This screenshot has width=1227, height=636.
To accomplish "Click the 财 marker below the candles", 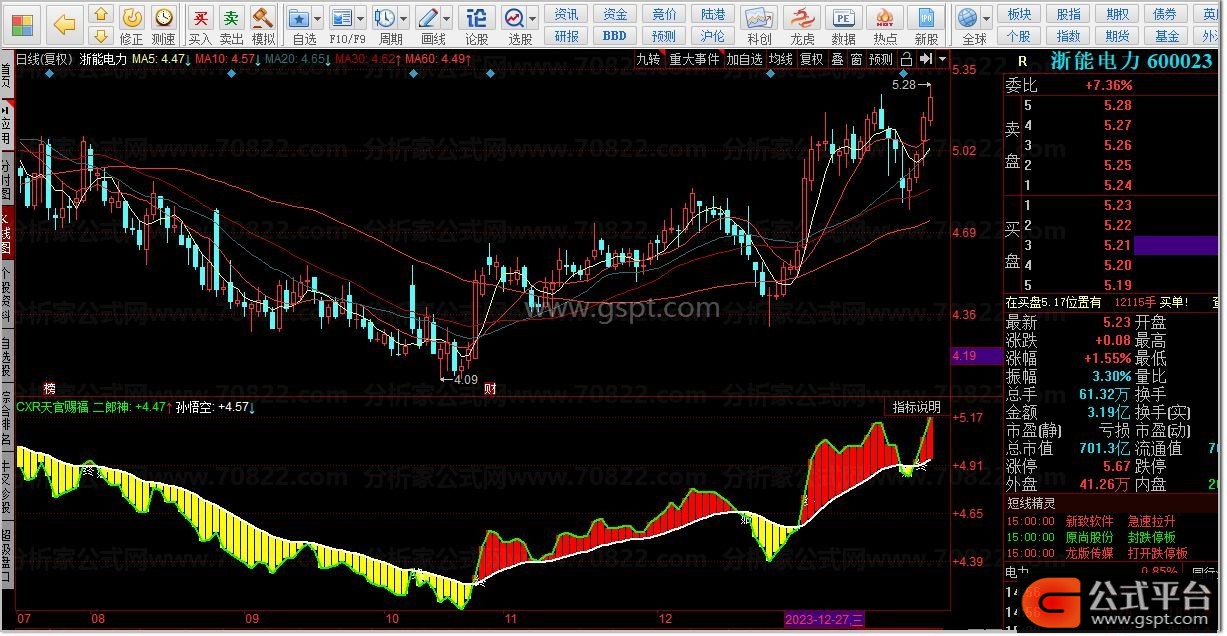I will (490, 388).
